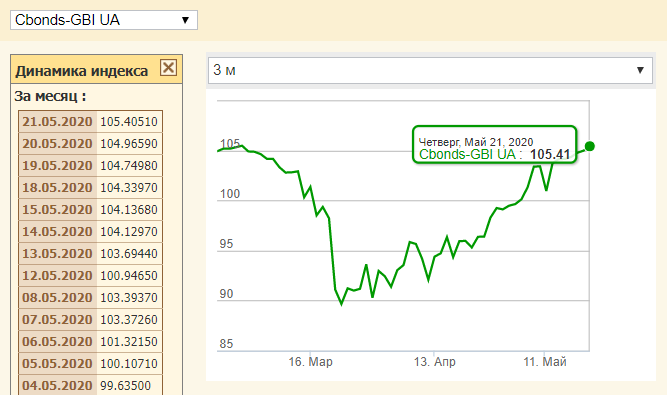The height and width of the screenshot is (395, 668).
Task: Select the 21.05.2020 row in the table
Action: [90, 122]
